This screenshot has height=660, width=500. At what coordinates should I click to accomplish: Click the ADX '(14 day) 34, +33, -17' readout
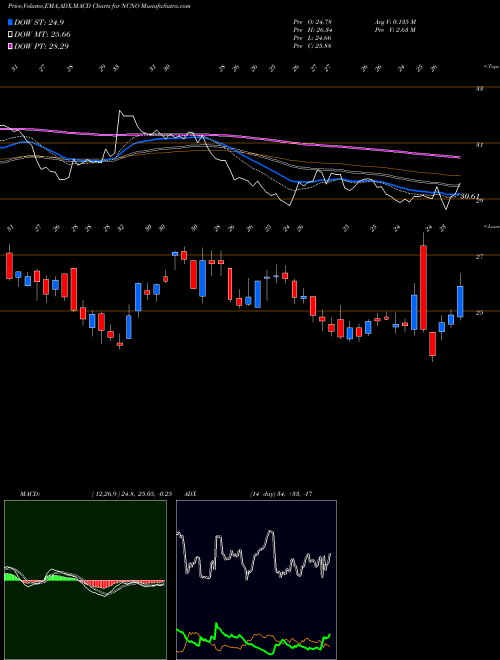coord(280,494)
